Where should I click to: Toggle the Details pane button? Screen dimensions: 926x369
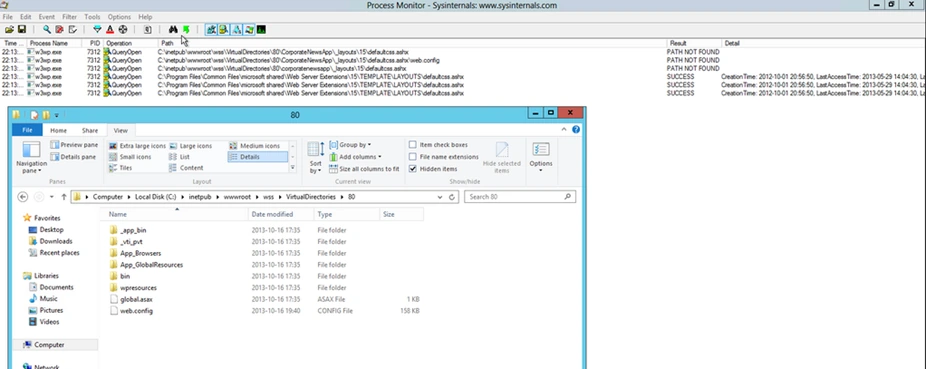click(74, 156)
